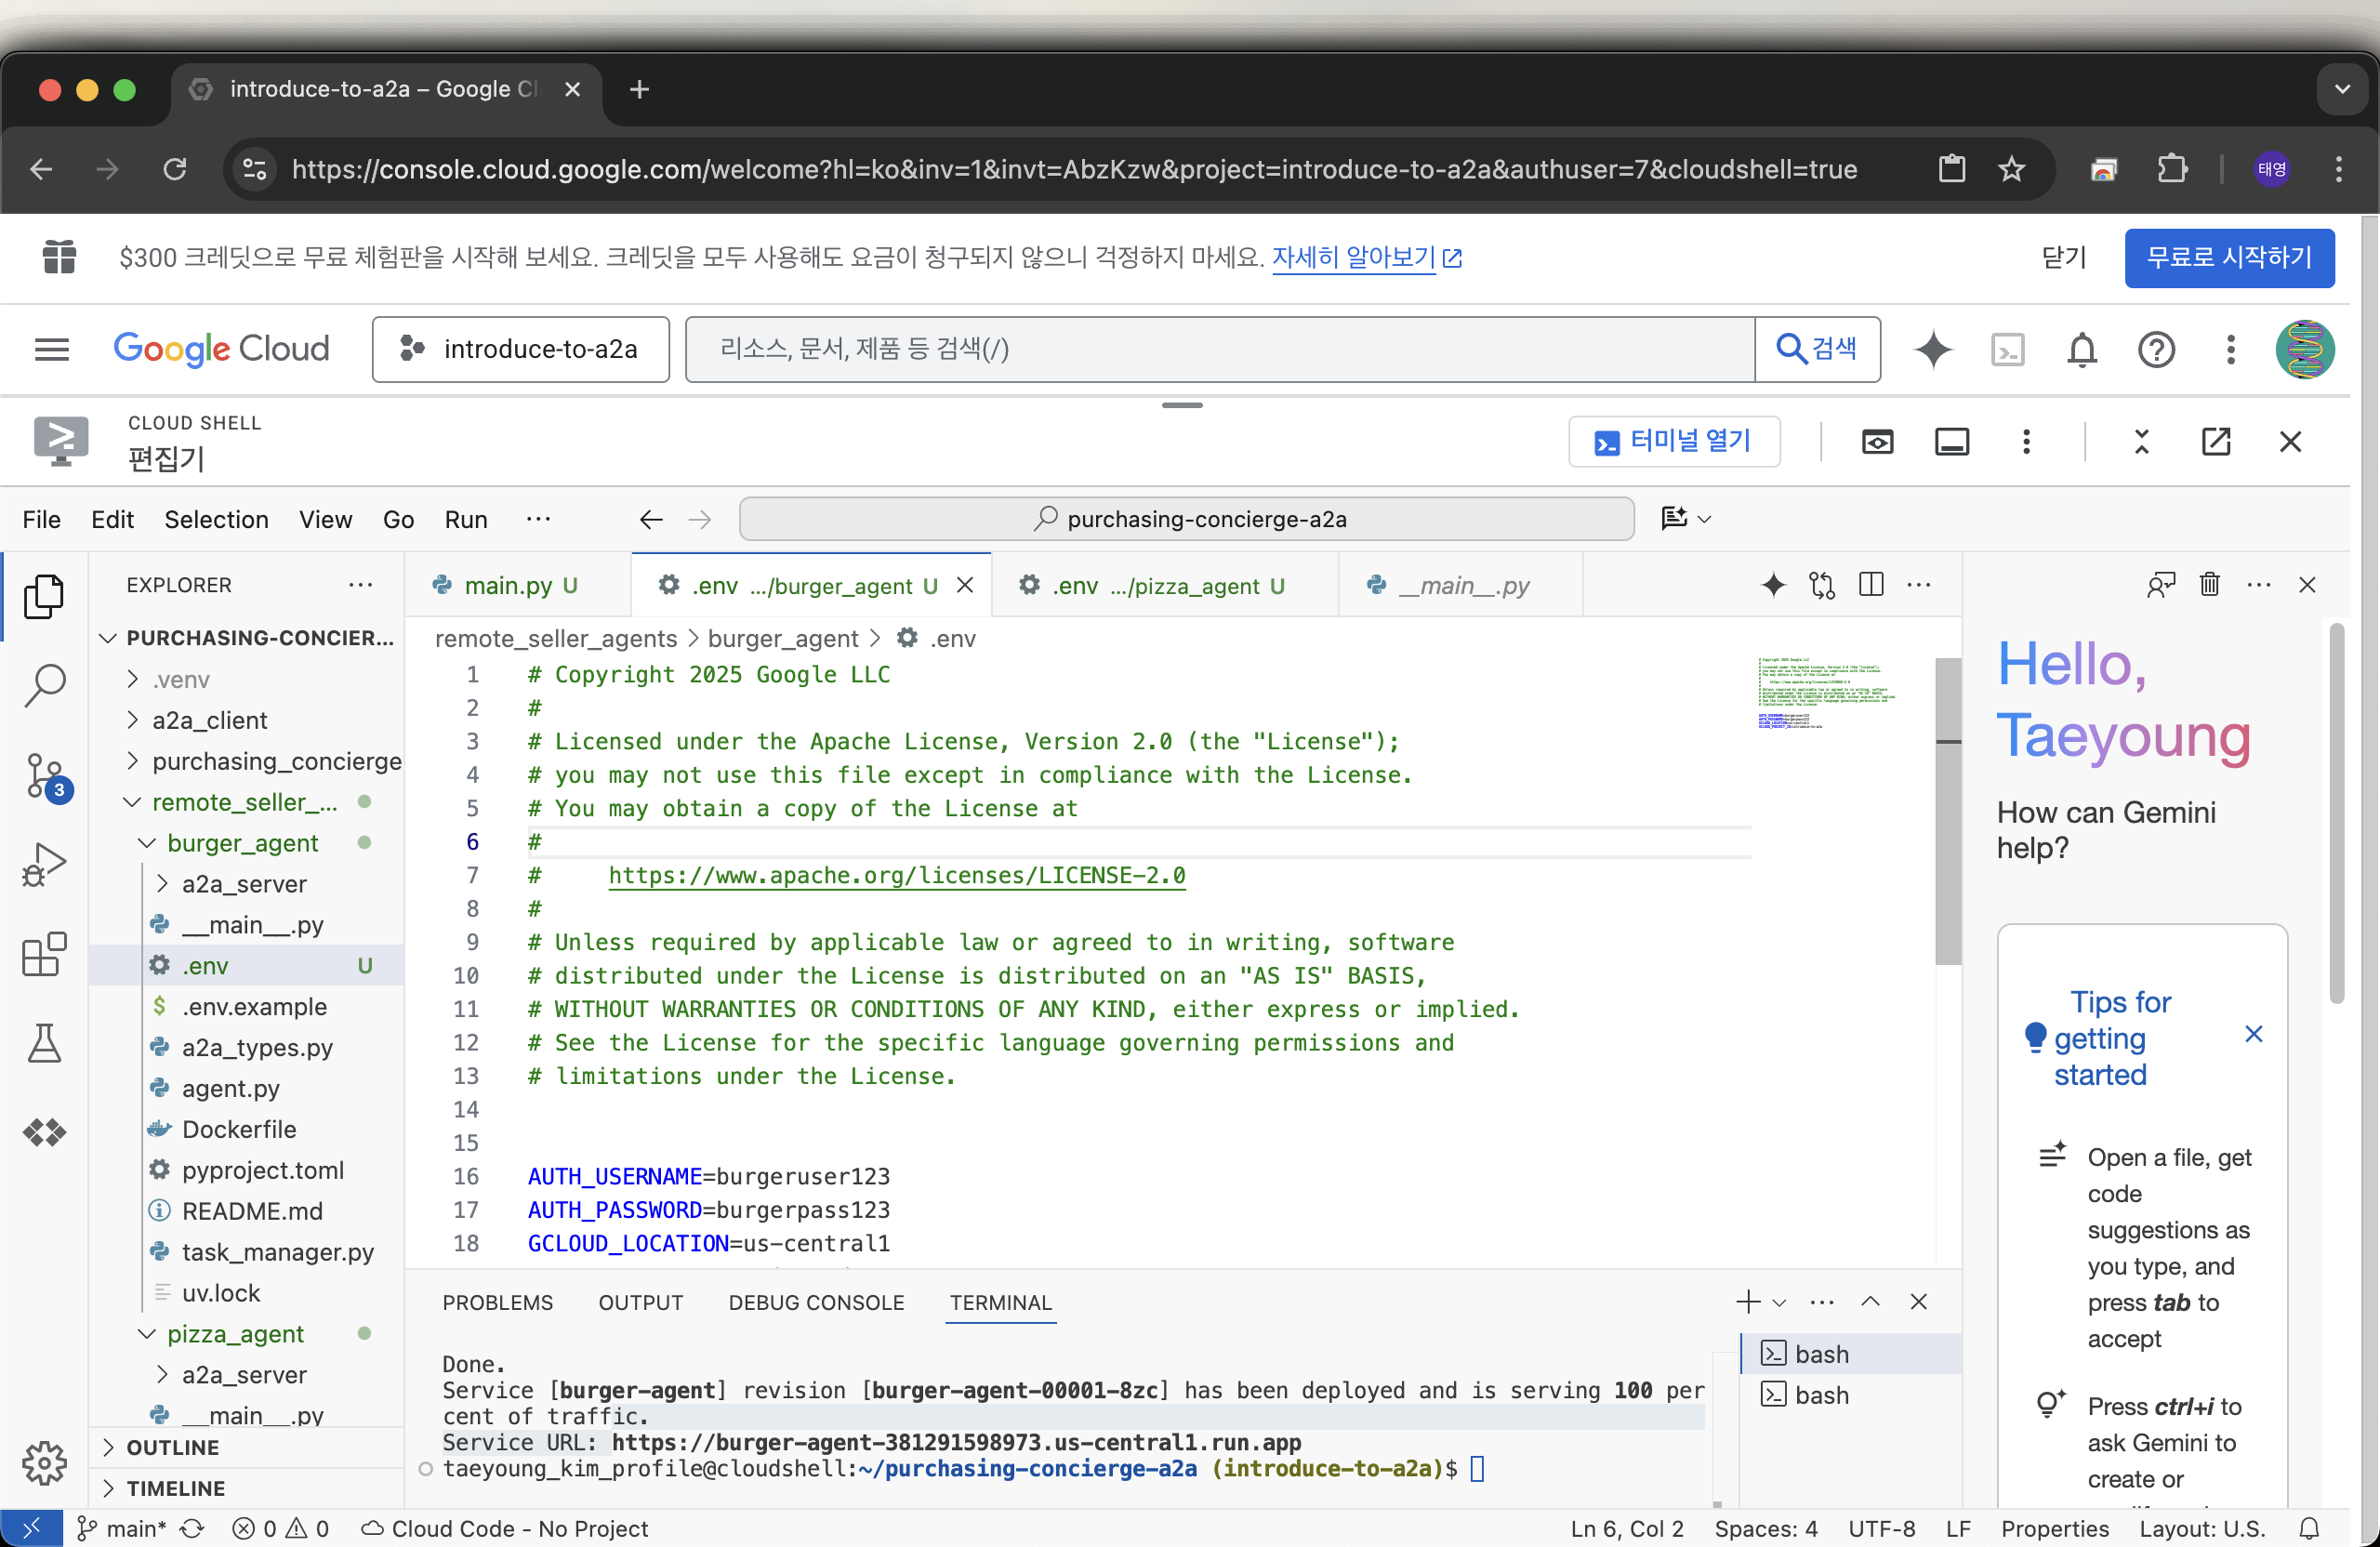Image resolution: width=2380 pixels, height=1547 pixels.
Task: Toggle the Cloud Shell terminal layout panel
Action: tap(1952, 442)
